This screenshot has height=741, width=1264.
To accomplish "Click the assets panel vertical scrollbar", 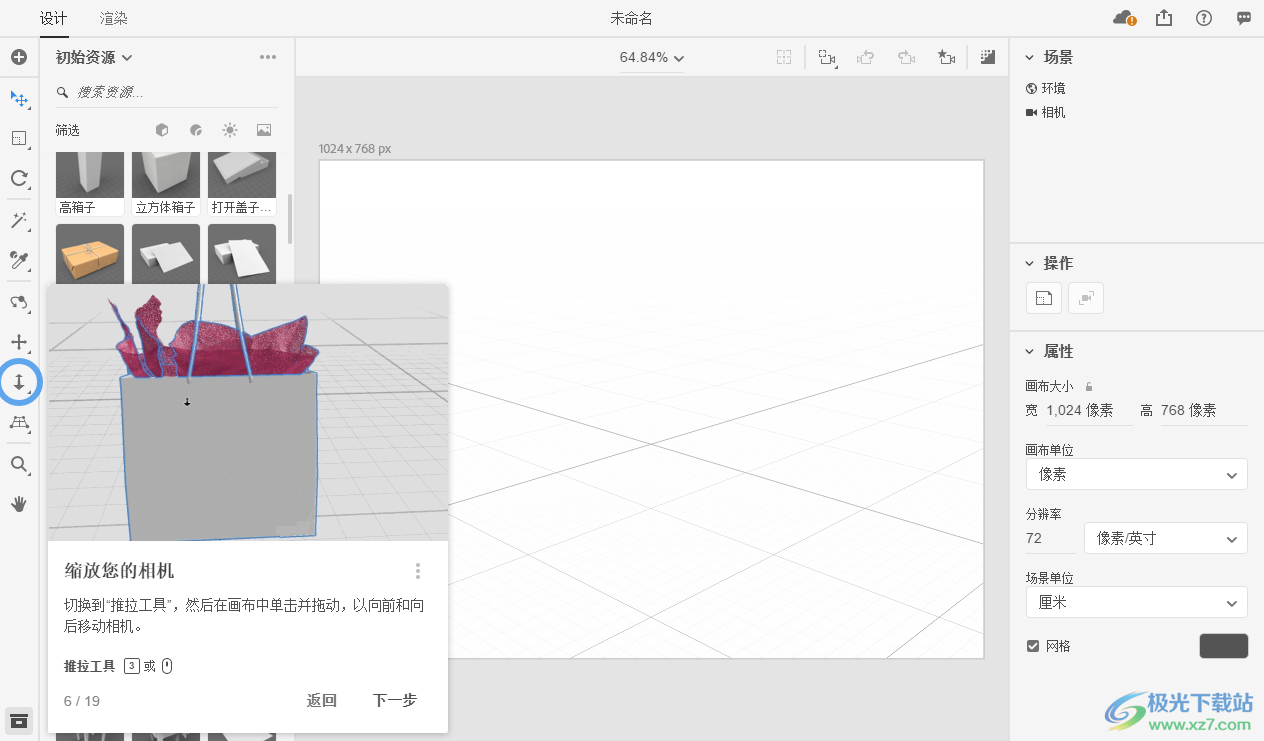I will tap(290, 218).
